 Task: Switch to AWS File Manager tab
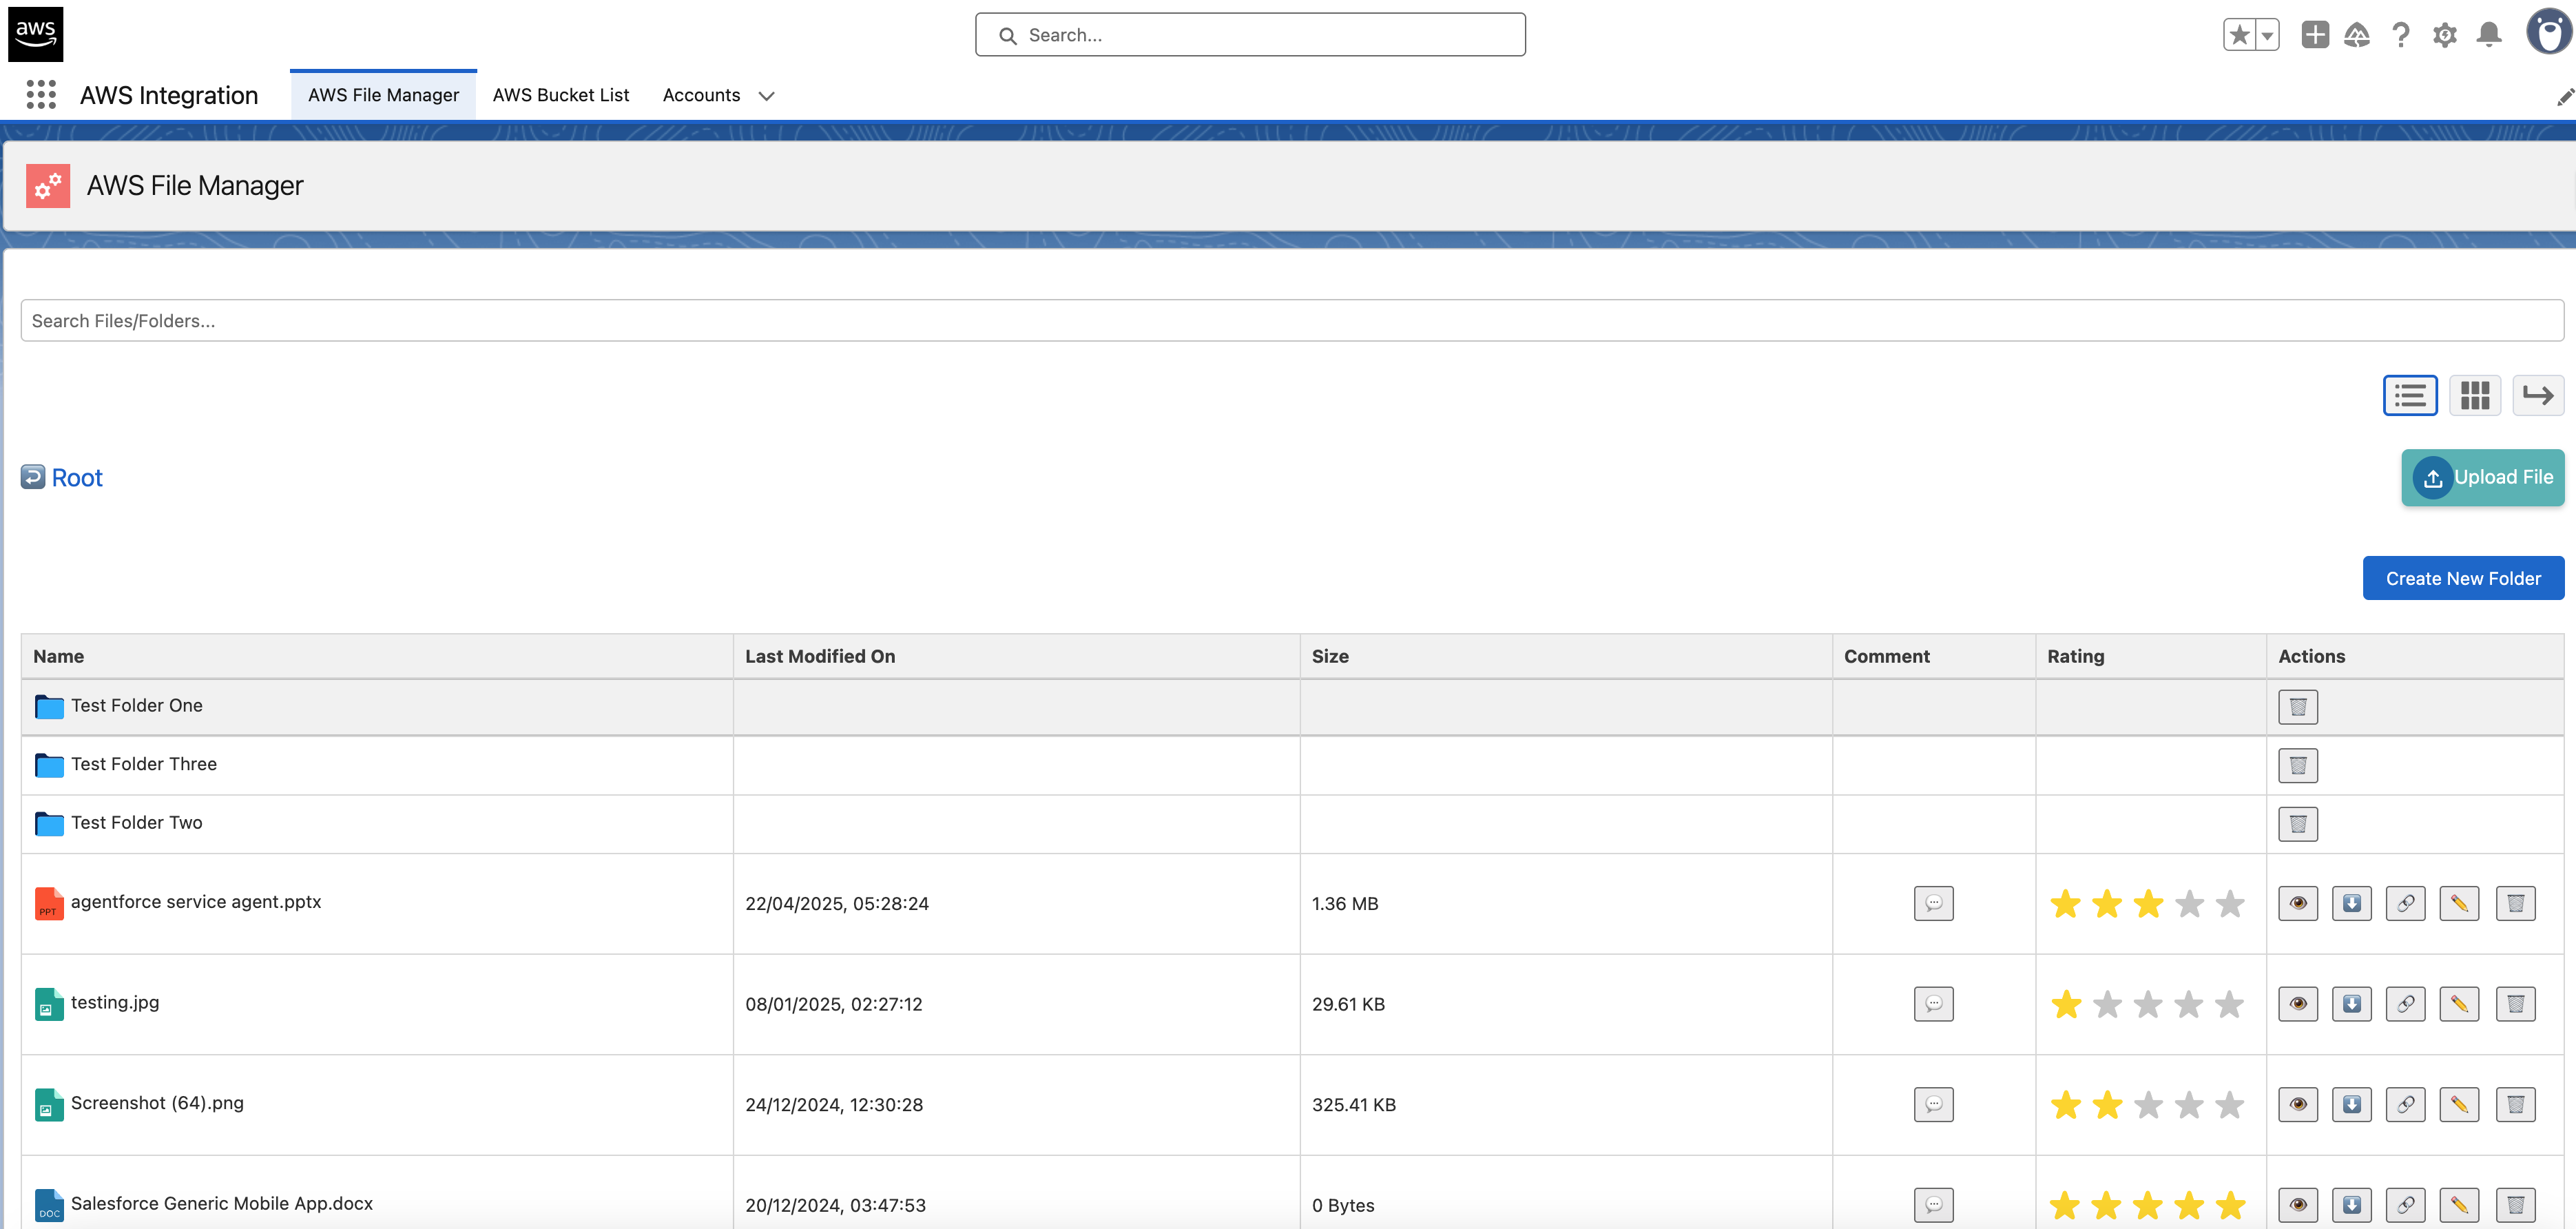pos(383,95)
